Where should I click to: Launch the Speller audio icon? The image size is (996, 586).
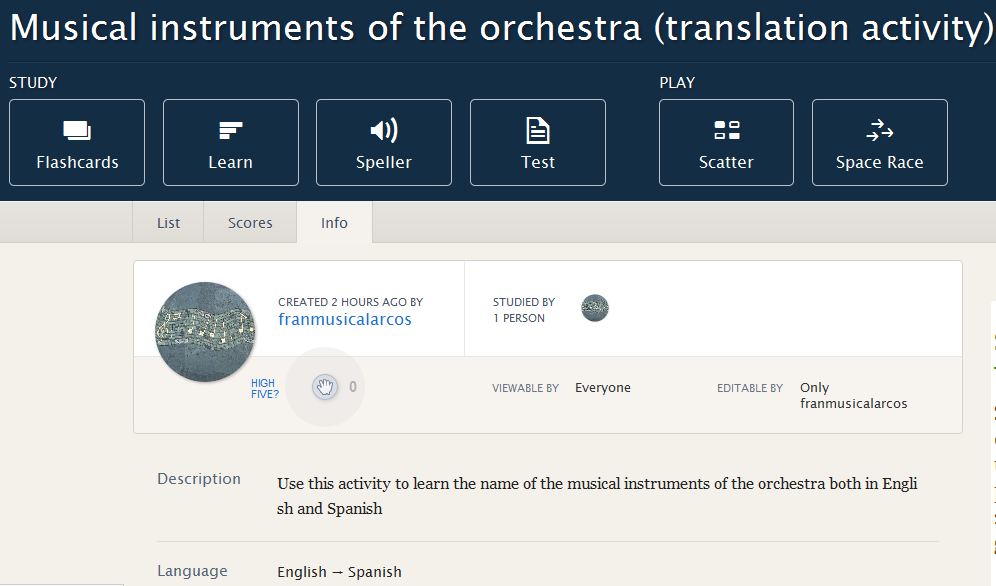click(x=384, y=131)
